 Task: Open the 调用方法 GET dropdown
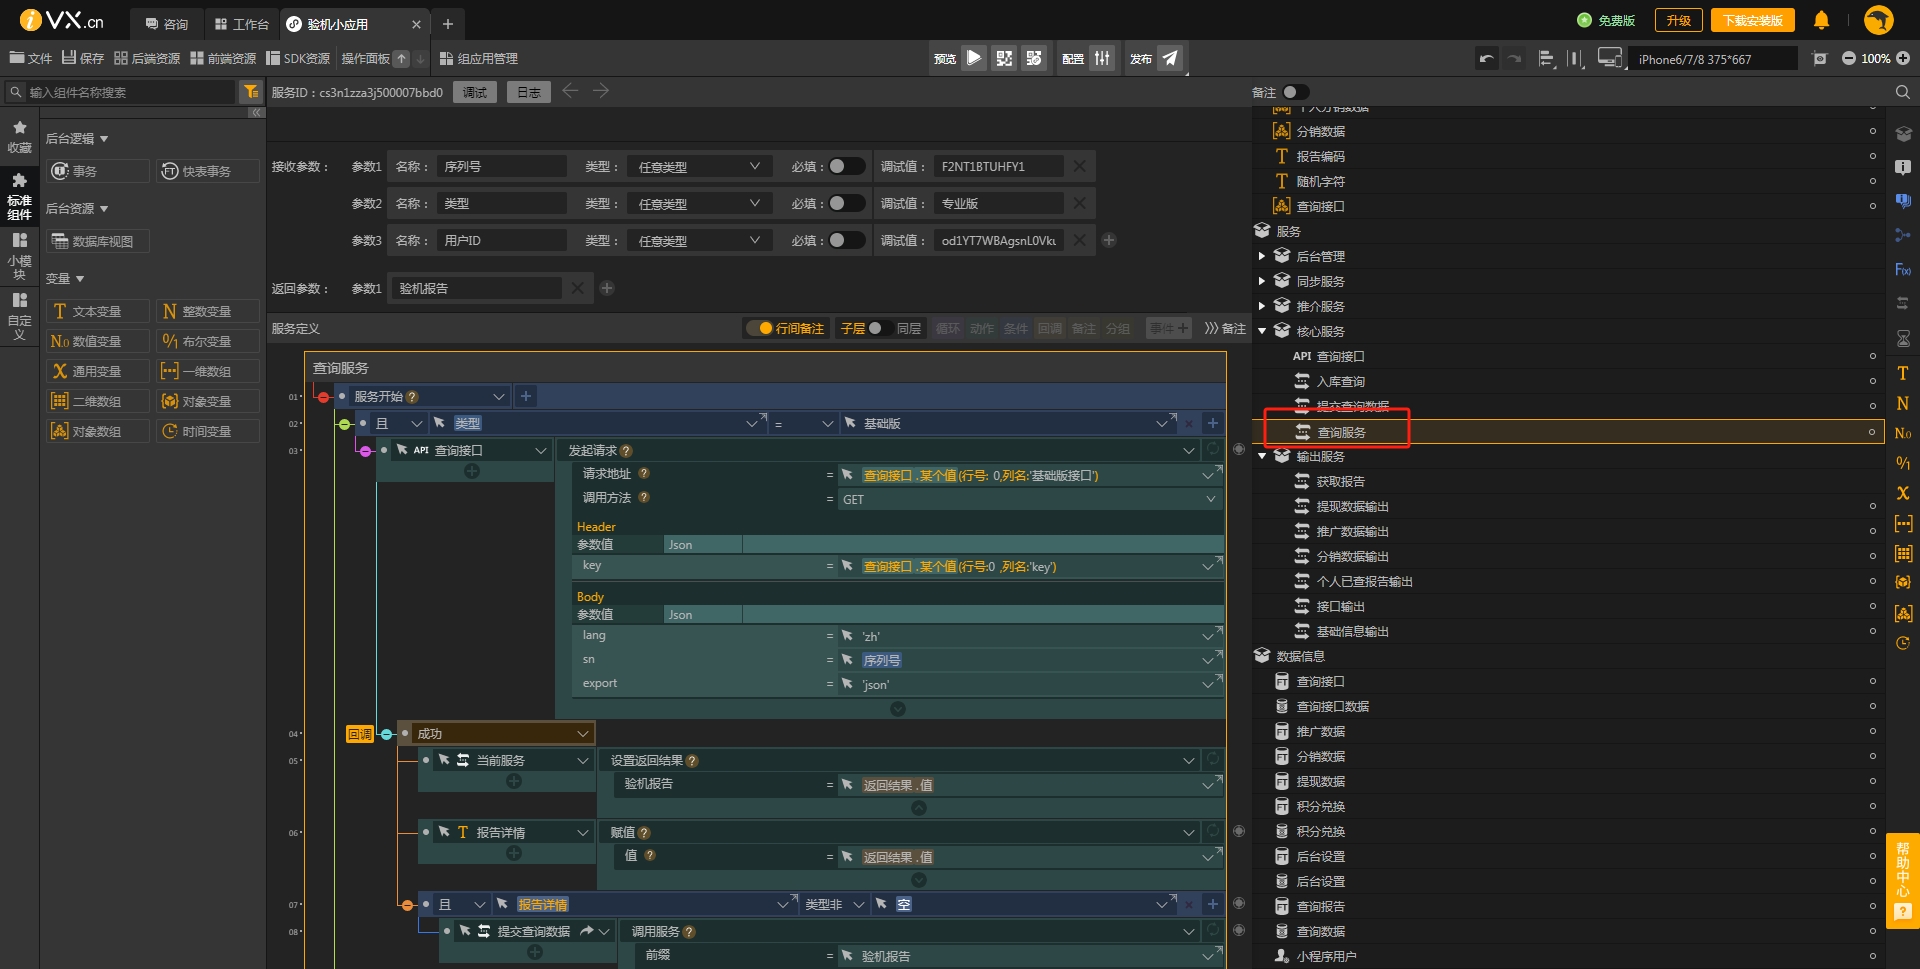[x=1030, y=499]
